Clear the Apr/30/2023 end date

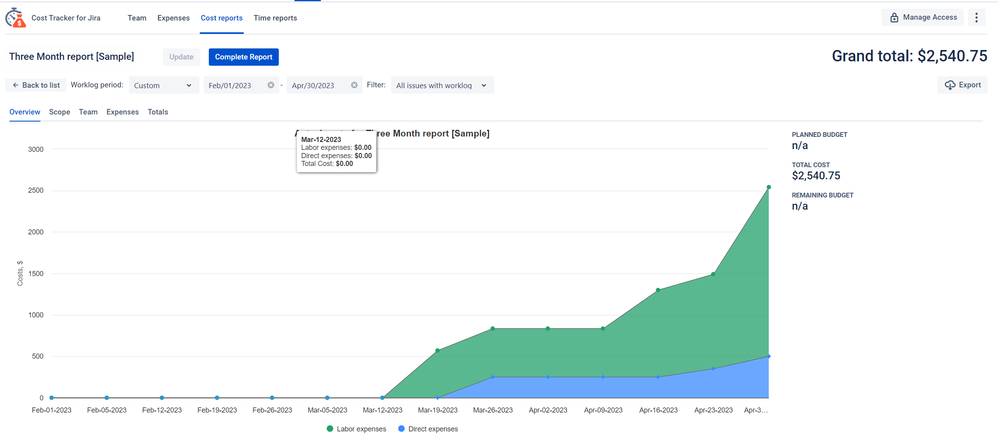(x=354, y=85)
